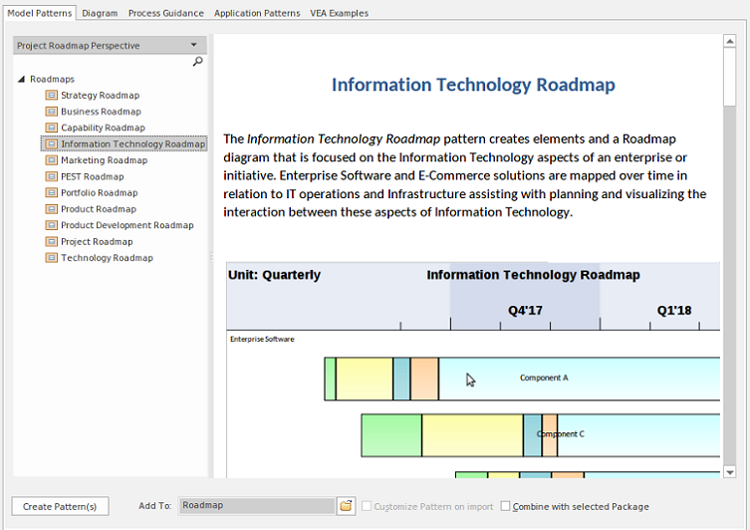This screenshot has width=750, height=530.
Task: Click the PEST Roadmap pattern icon
Action: click(51, 177)
